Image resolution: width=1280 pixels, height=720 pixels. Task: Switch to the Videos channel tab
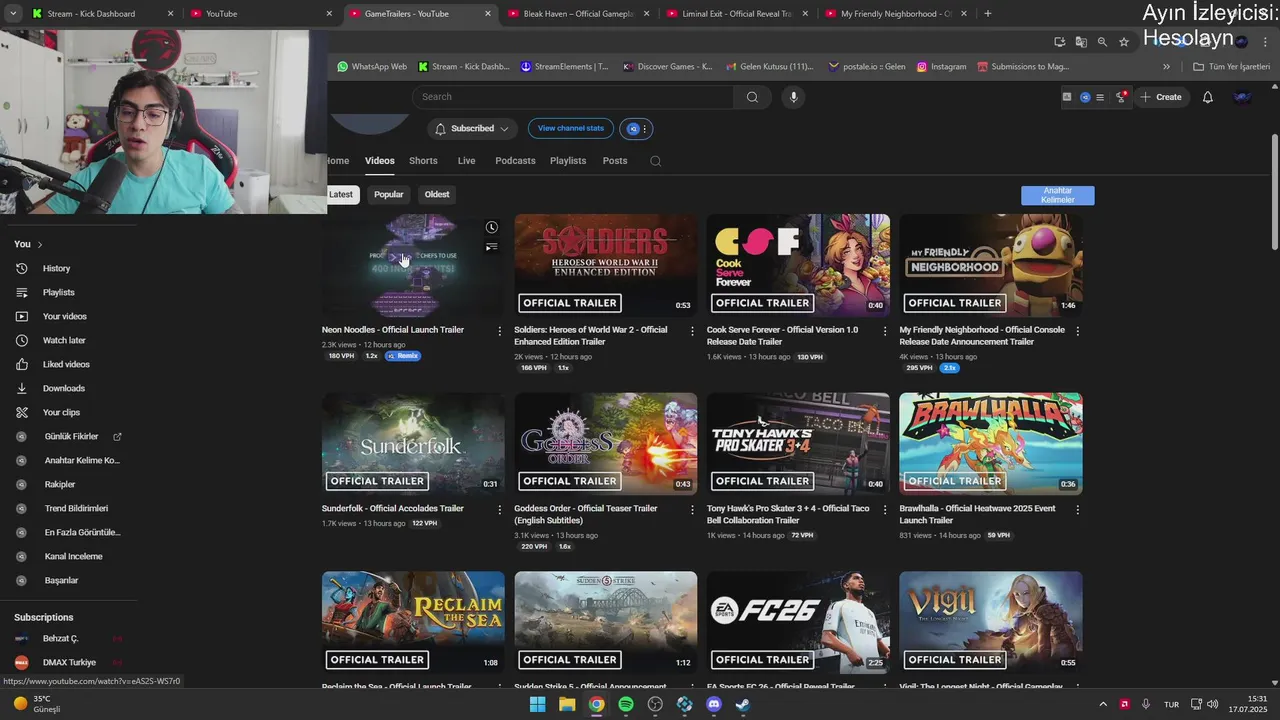pos(379,160)
